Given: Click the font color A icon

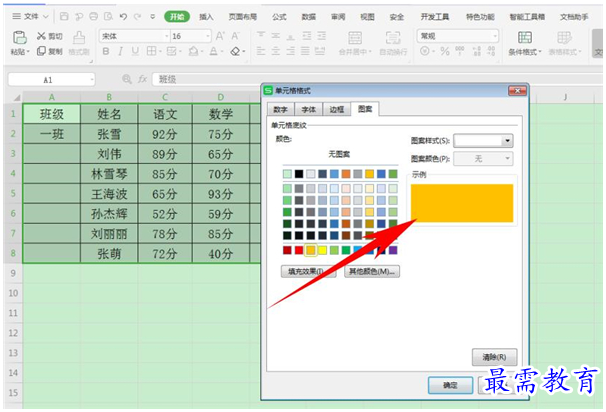Looking at the screenshot, I should click(x=213, y=51).
